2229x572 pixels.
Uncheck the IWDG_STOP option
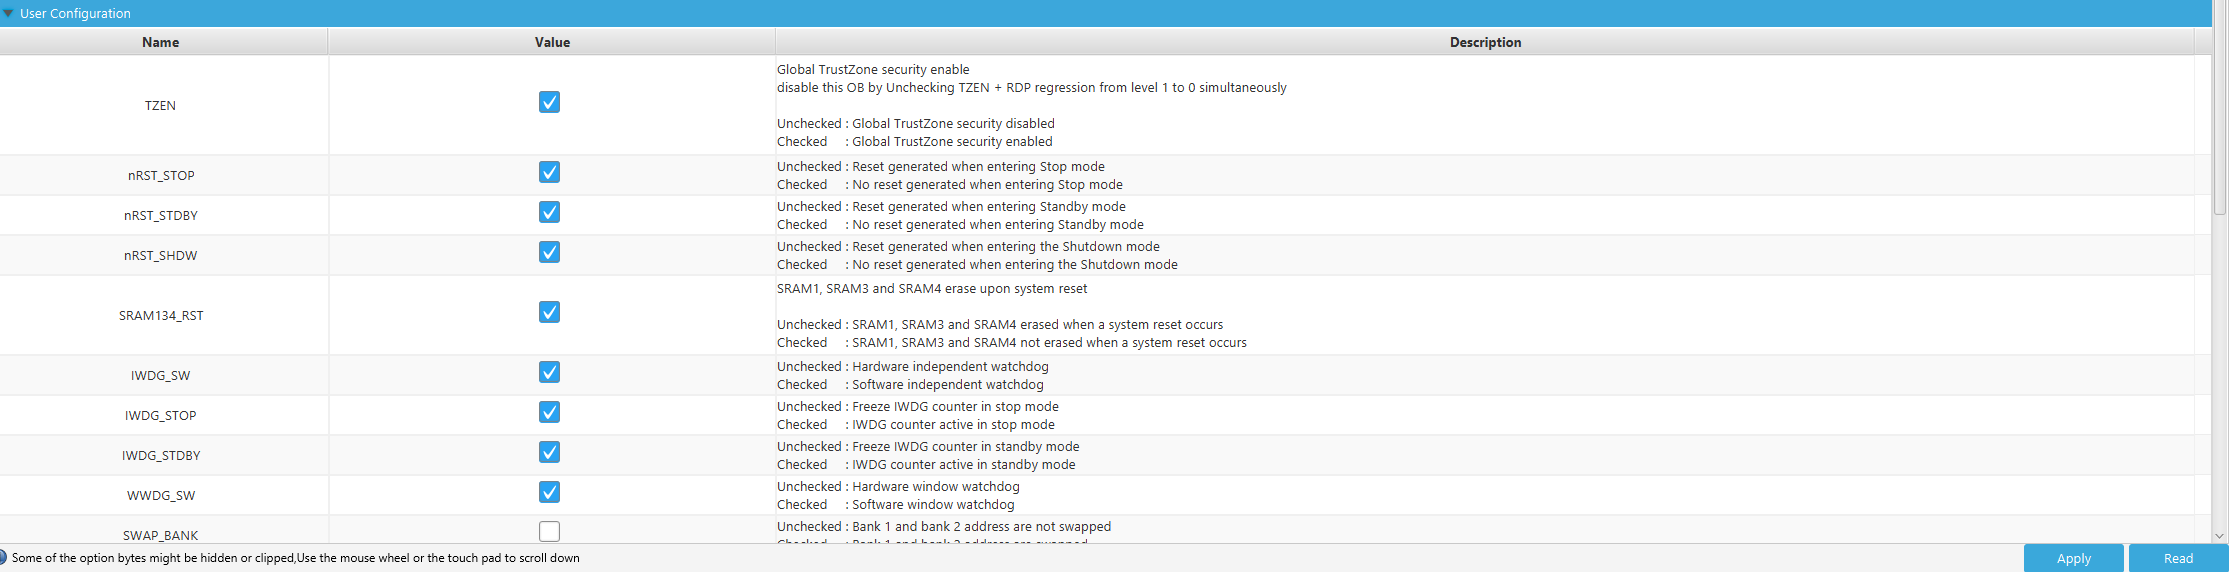pos(549,412)
